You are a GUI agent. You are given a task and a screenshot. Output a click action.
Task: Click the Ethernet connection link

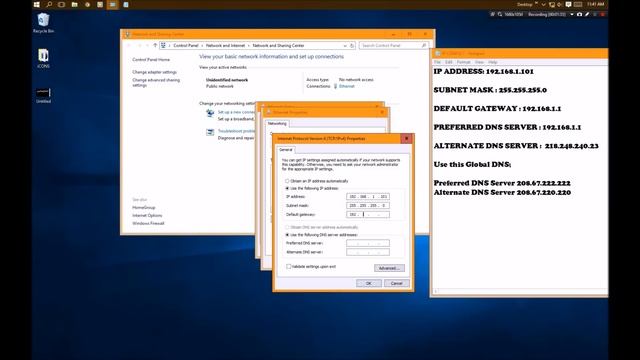(x=347, y=86)
